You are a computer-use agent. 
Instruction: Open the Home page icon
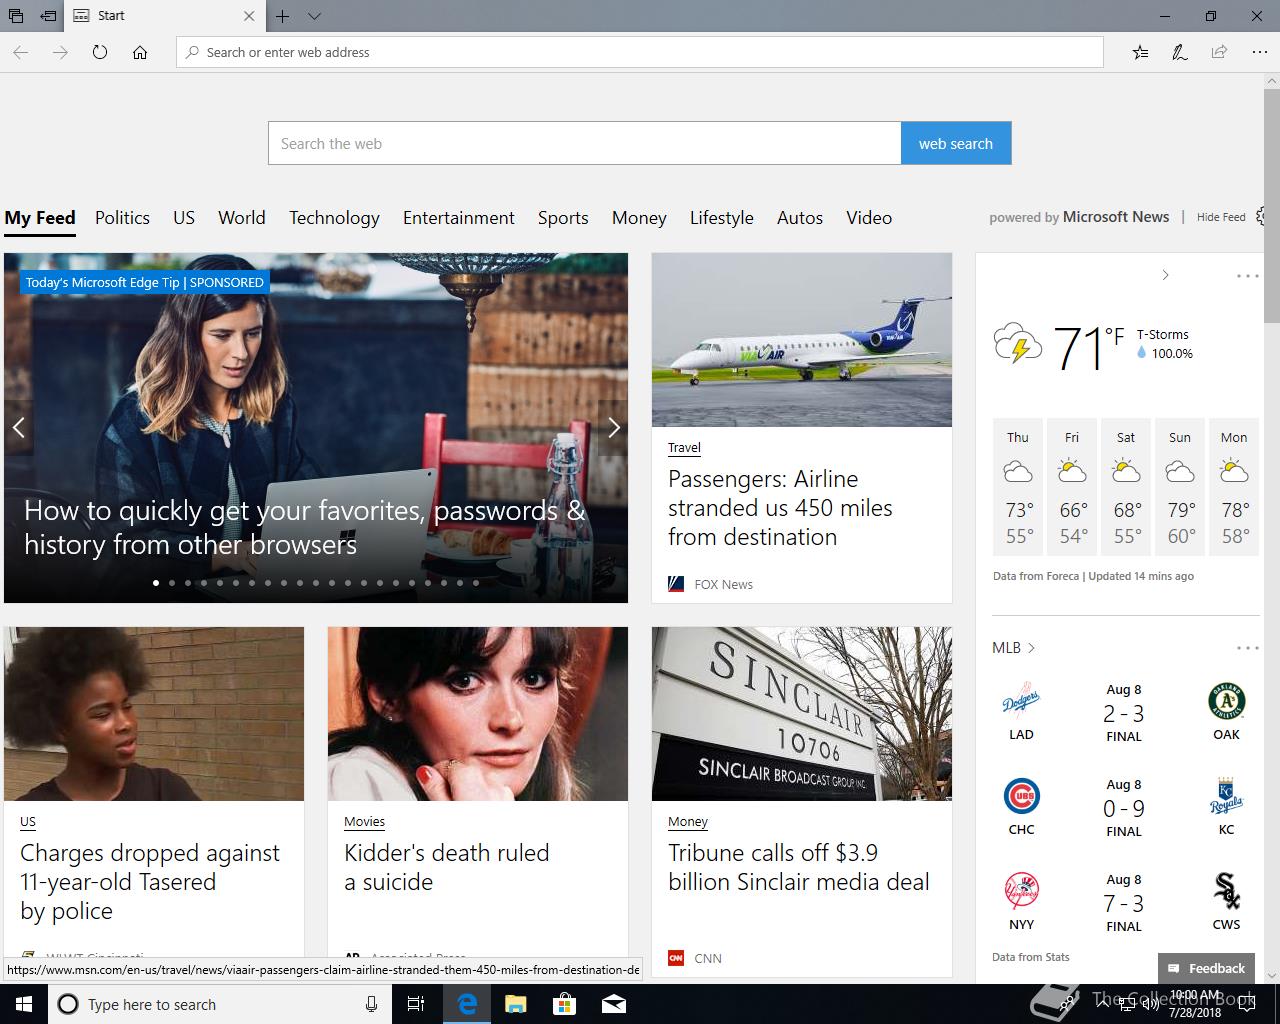tap(140, 52)
